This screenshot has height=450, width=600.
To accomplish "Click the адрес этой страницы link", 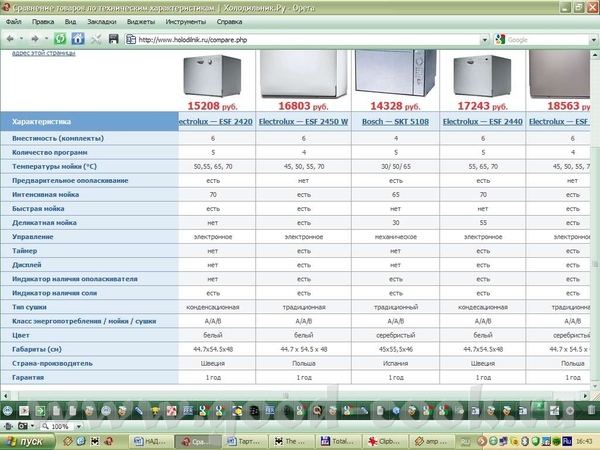I will click(44, 53).
